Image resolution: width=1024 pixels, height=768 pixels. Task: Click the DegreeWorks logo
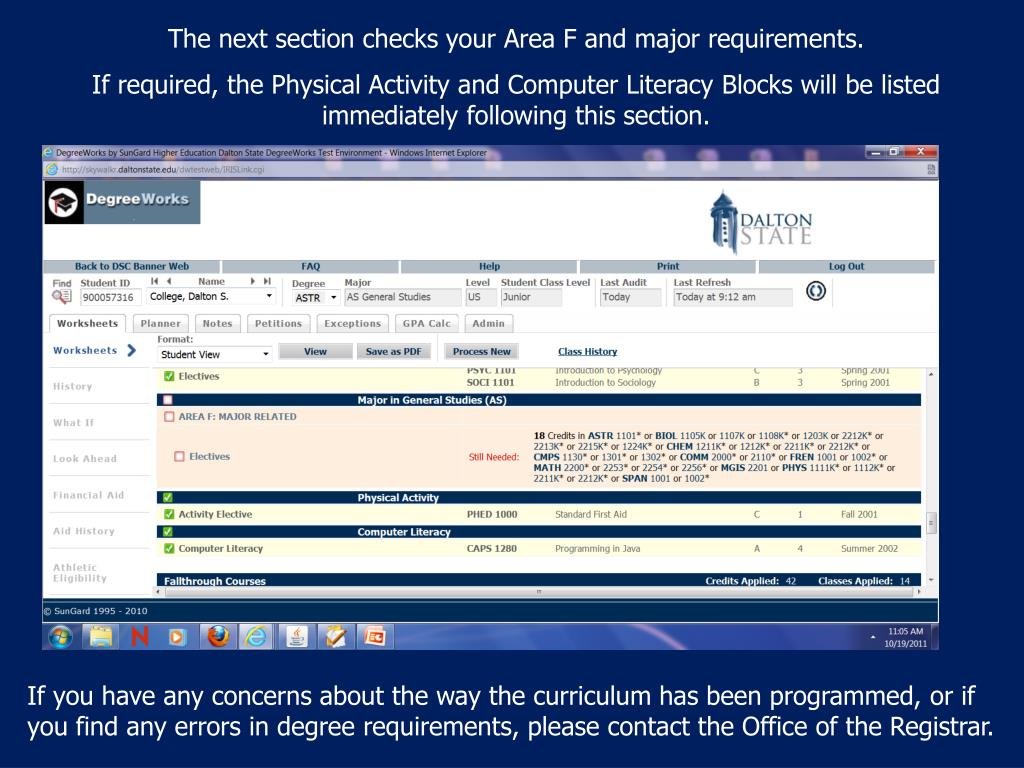pyautogui.click(x=122, y=201)
